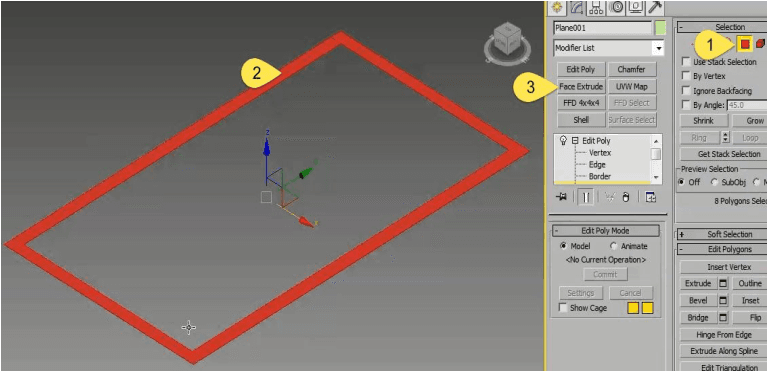Open the Modifier List dropdown
The height and width of the screenshot is (371, 768).
(x=609, y=48)
